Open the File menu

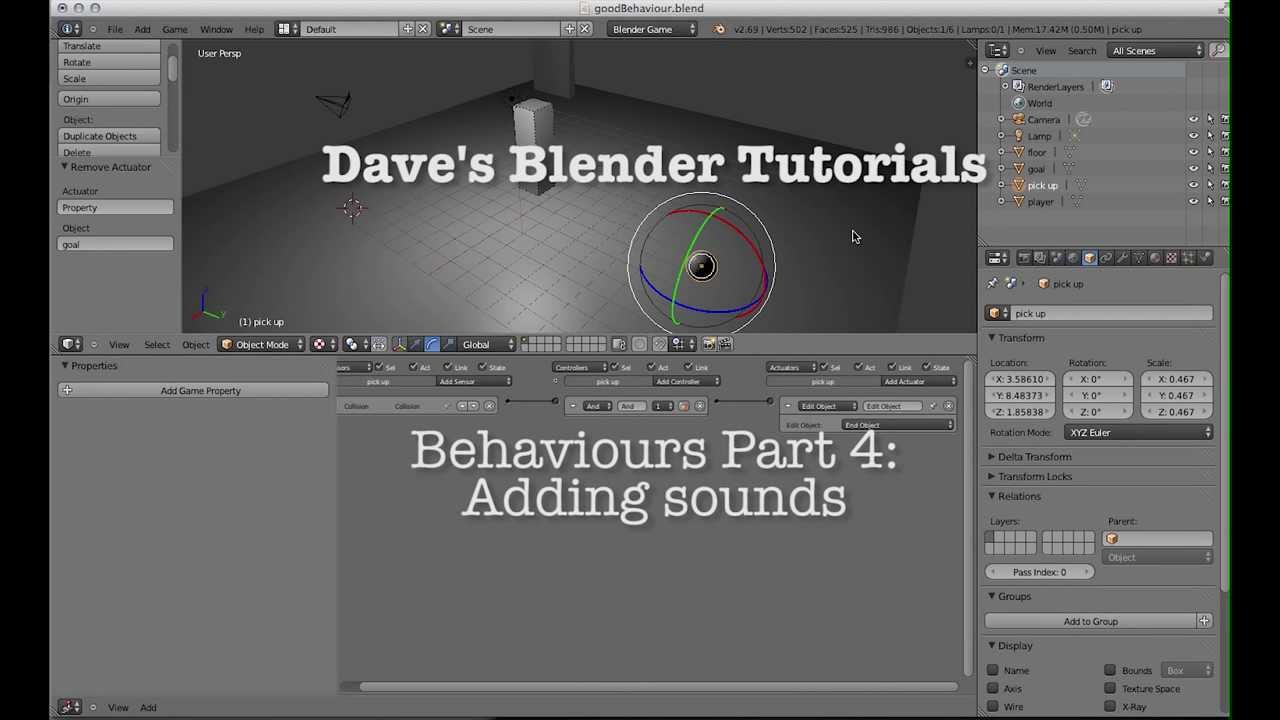click(115, 29)
